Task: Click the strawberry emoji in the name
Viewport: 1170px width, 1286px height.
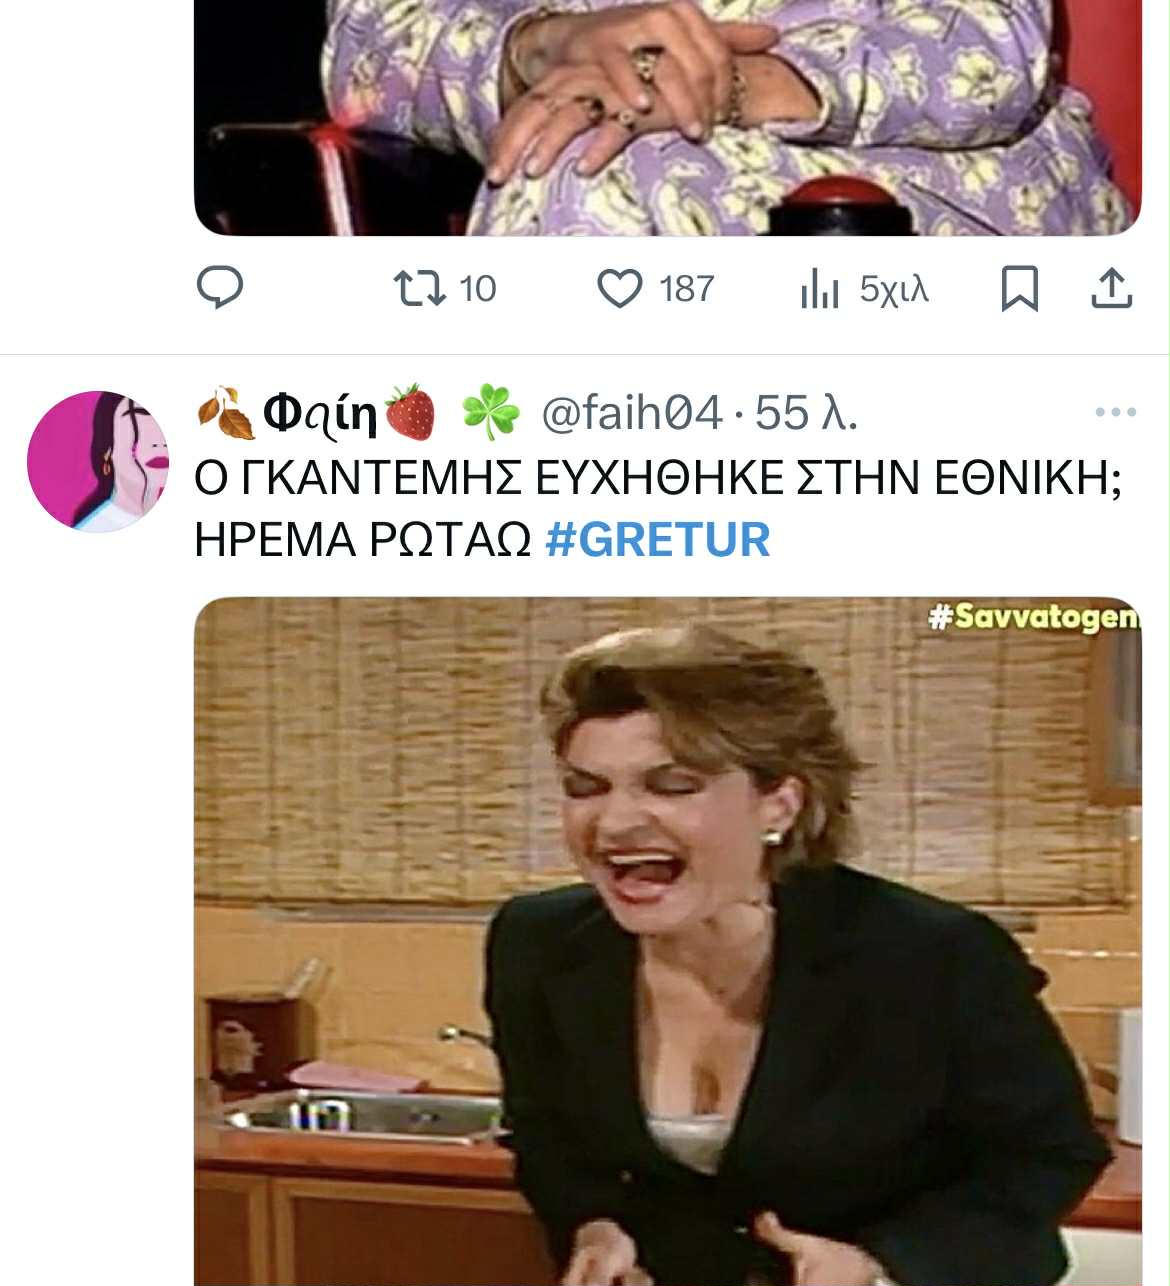Action: click(x=410, y=412)
